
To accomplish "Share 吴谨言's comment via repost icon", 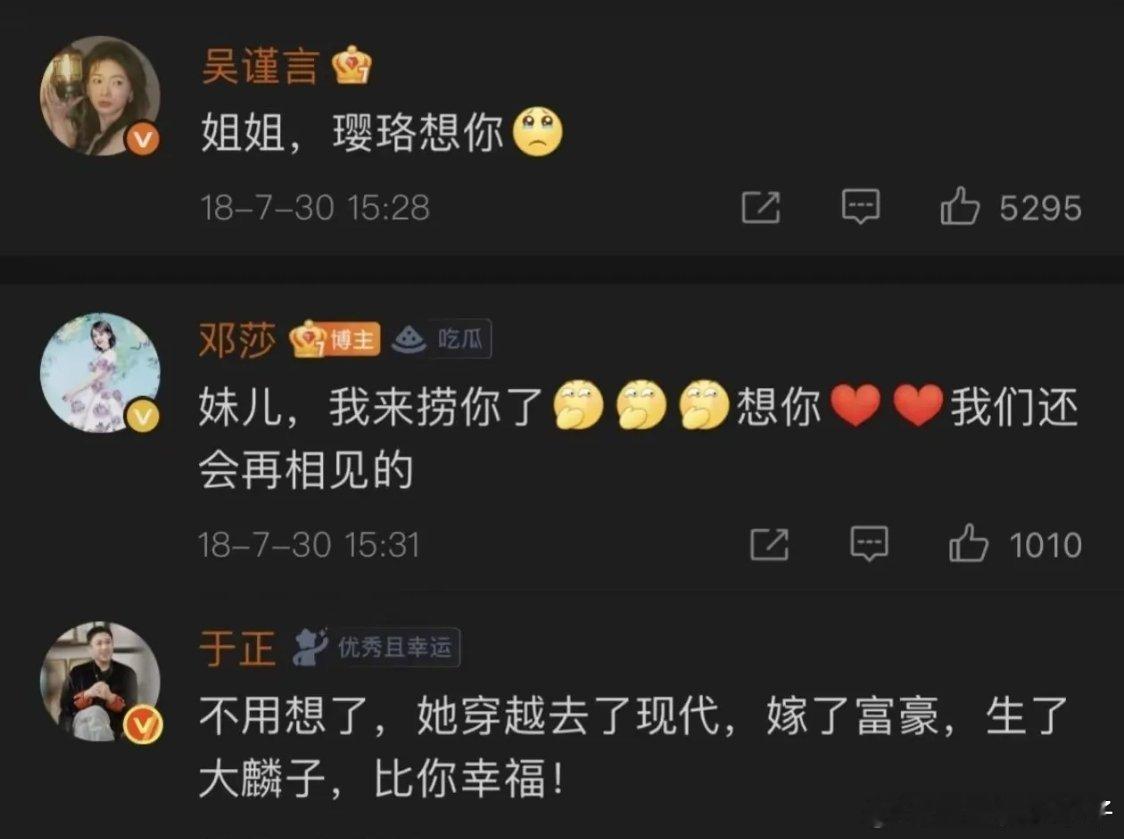I will 761,207.
